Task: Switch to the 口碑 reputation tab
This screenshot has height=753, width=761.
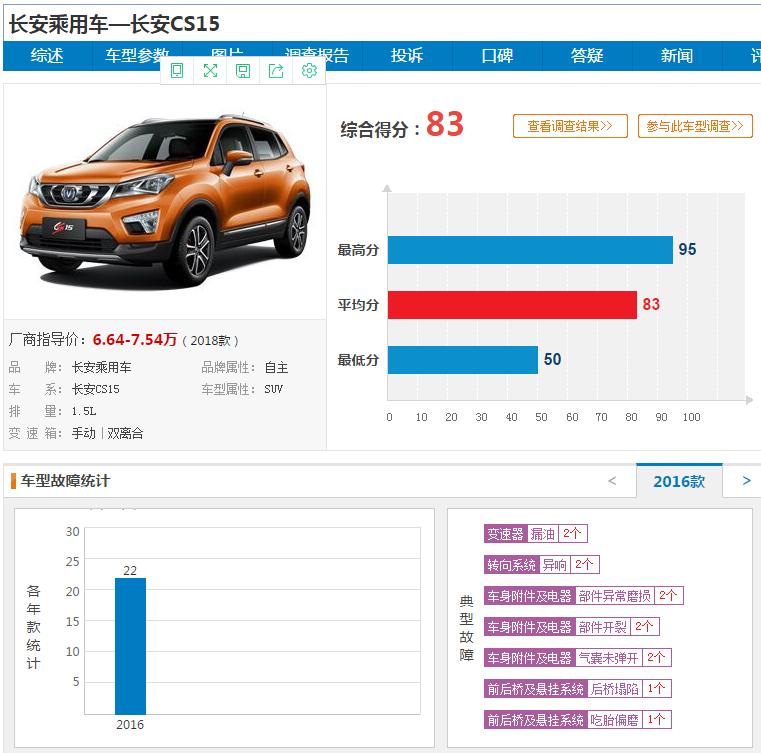Action: click(497, 56)
